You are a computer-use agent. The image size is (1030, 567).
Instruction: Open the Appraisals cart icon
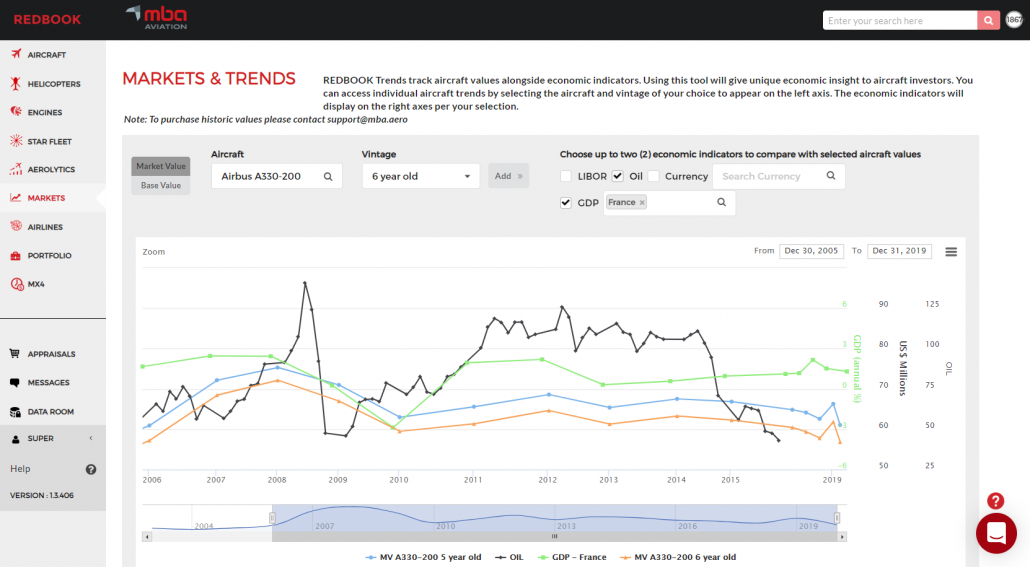14,353
